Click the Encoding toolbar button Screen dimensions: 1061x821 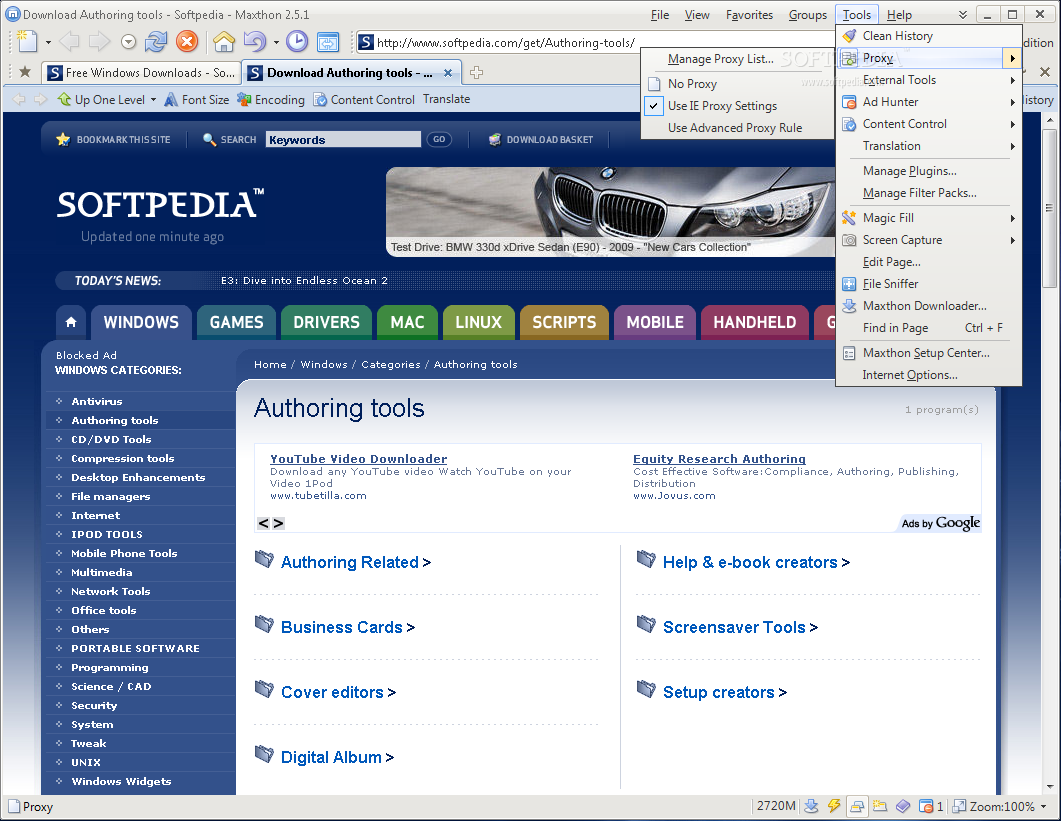tap(271, 99)
